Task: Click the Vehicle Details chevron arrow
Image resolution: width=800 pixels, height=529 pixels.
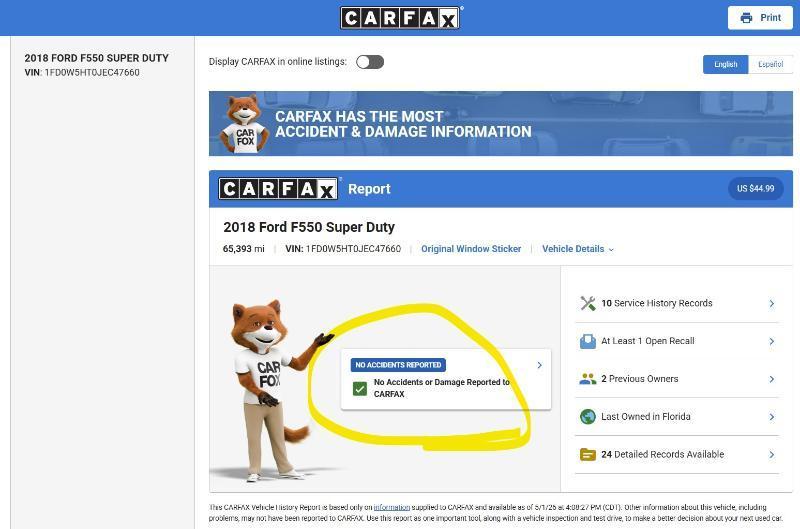Action: tap(611, 249)
